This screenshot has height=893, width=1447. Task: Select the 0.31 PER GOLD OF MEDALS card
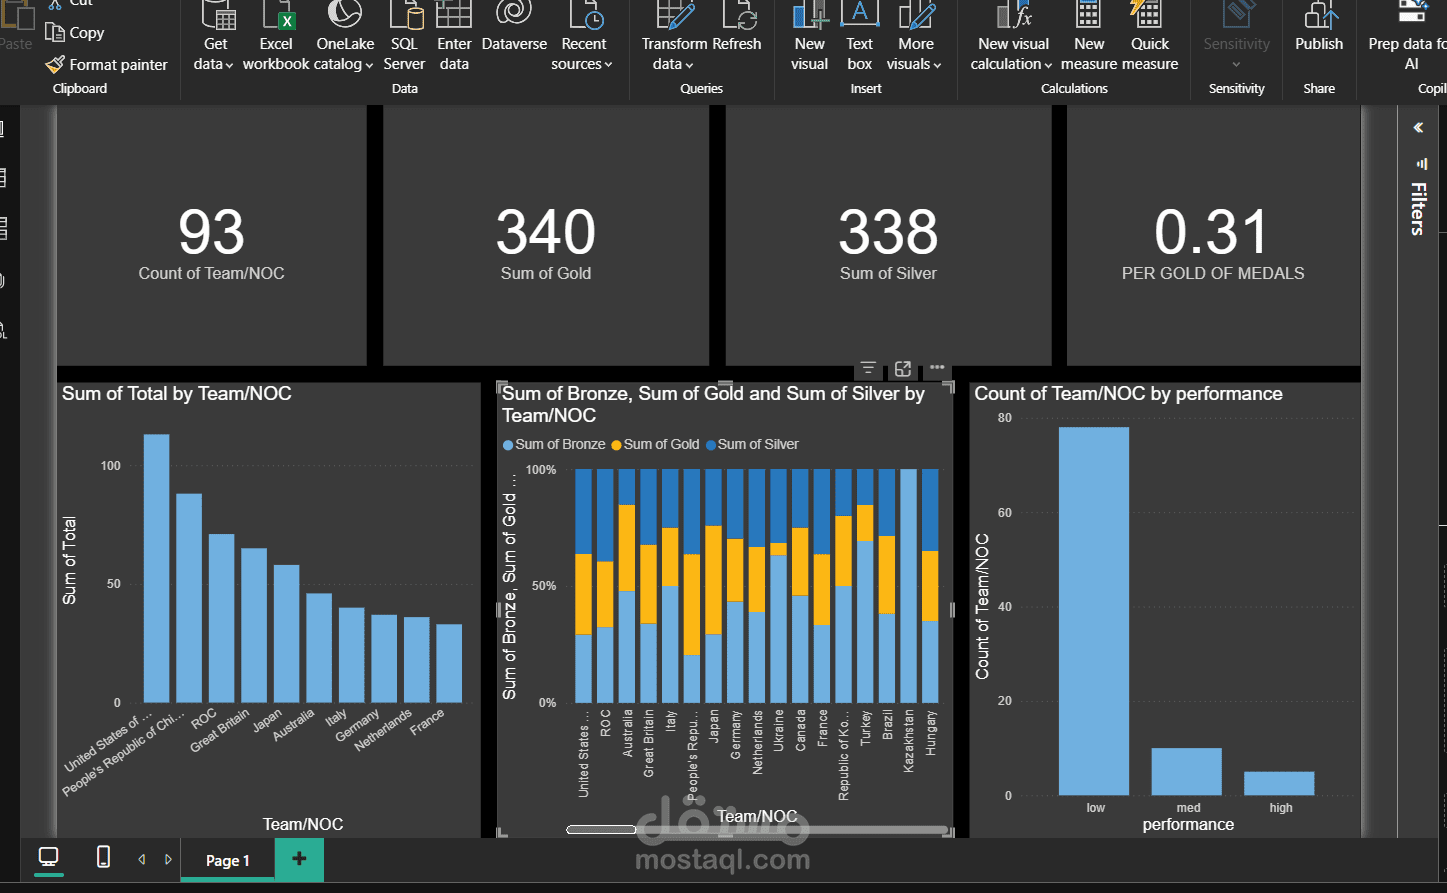coord(1213,236)
